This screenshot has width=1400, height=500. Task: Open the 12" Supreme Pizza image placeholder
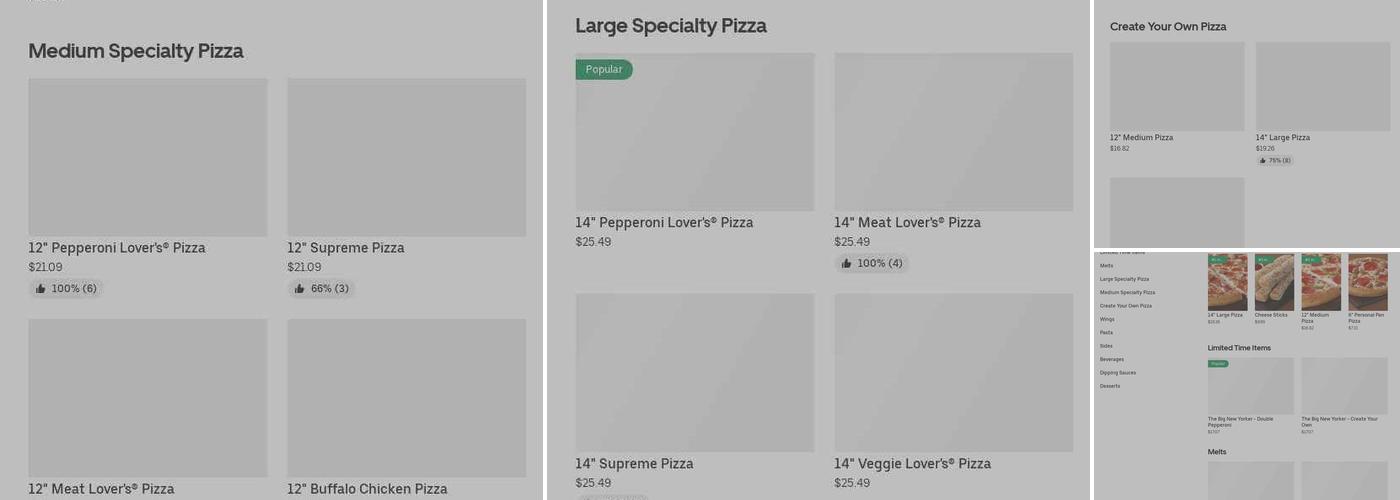[406, 157]
